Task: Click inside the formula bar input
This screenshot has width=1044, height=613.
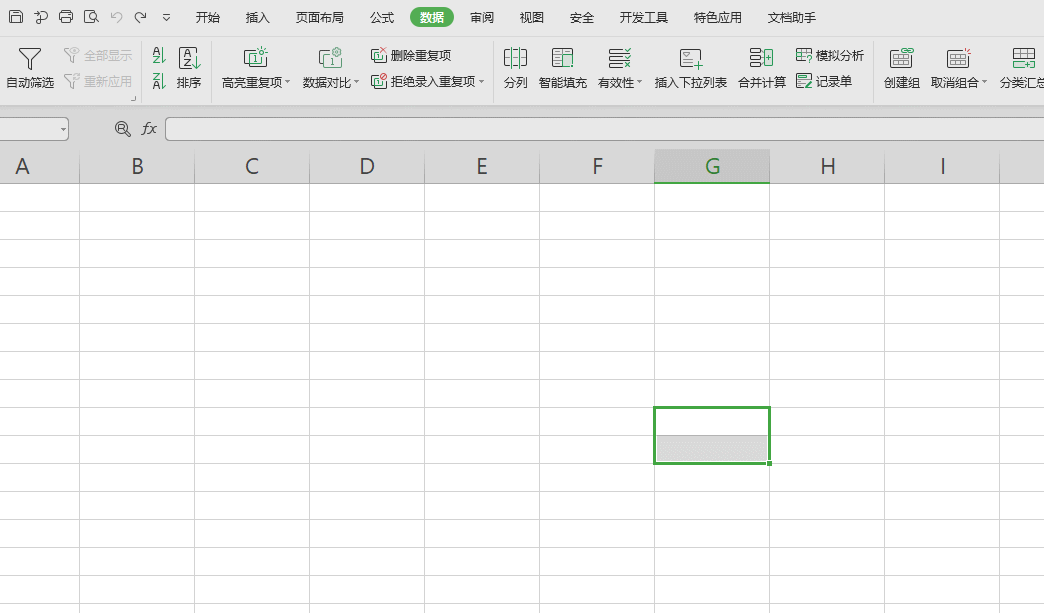Action: pos(605,129)
